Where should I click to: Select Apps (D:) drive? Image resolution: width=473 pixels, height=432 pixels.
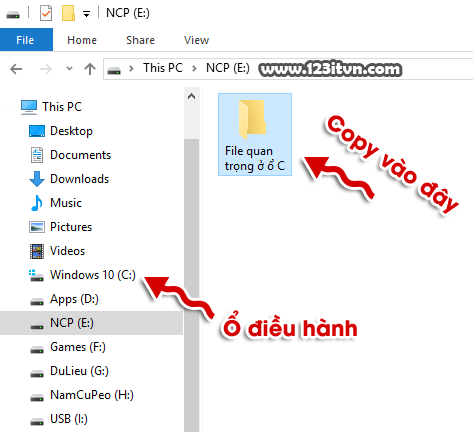[x=74, y=299]
